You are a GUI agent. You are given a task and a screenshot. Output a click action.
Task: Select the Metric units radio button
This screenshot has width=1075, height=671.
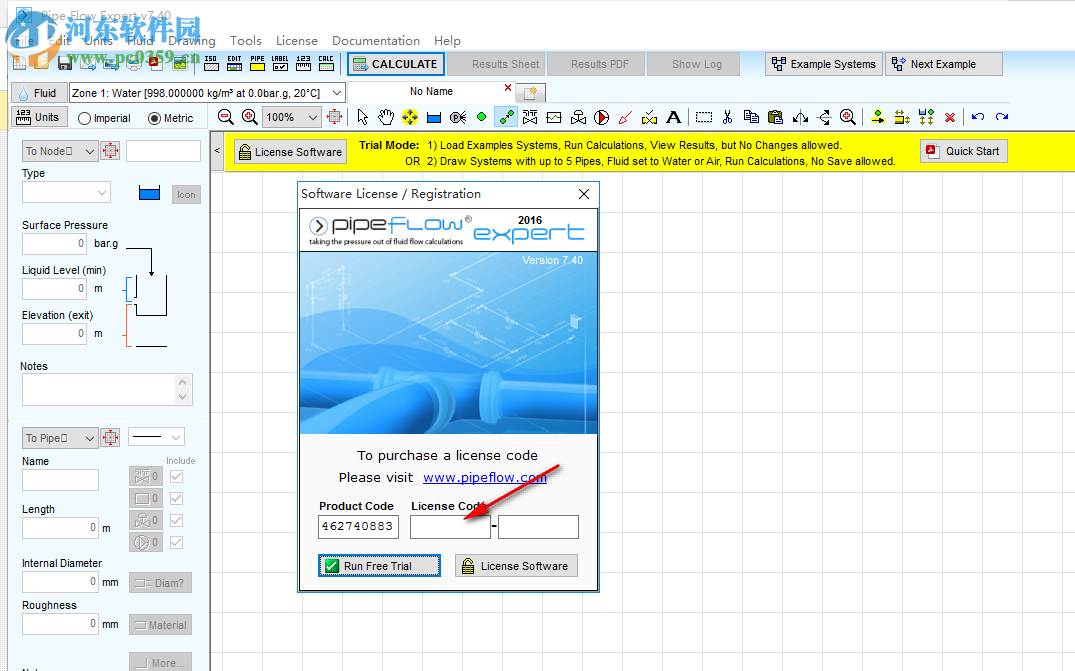[x=154, y=118]
